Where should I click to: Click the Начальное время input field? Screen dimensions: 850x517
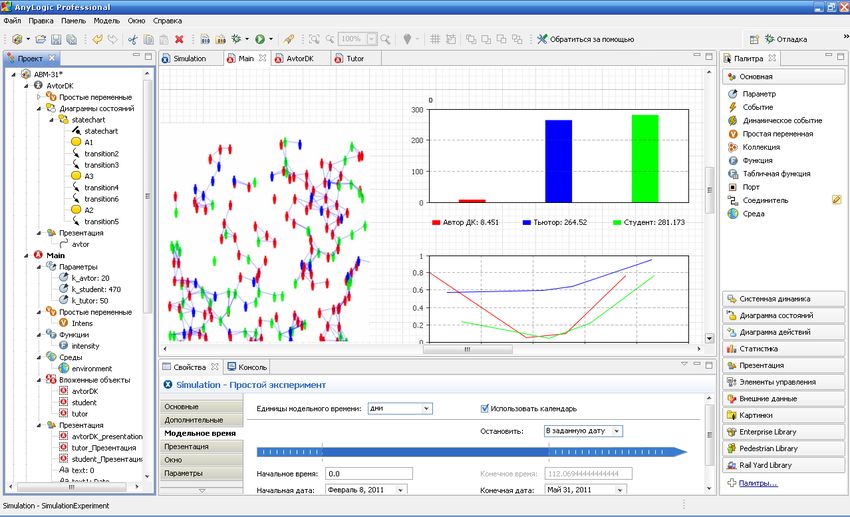(368, 473)
